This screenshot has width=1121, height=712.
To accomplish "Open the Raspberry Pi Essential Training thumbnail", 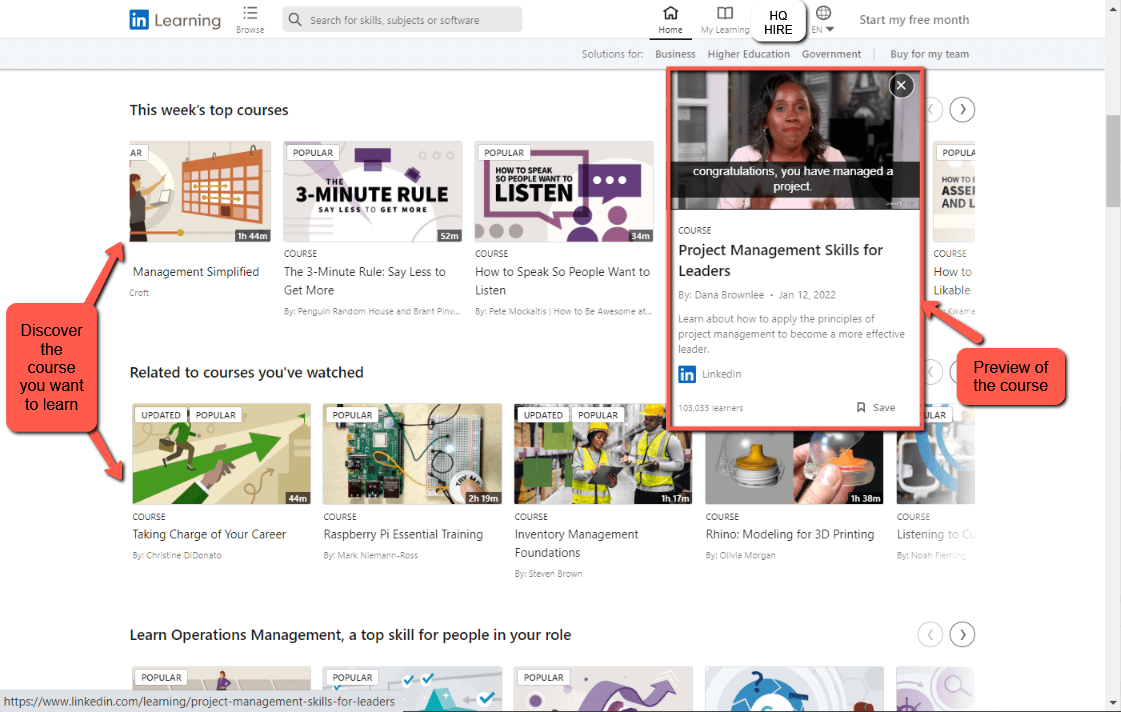I will 412,453.
